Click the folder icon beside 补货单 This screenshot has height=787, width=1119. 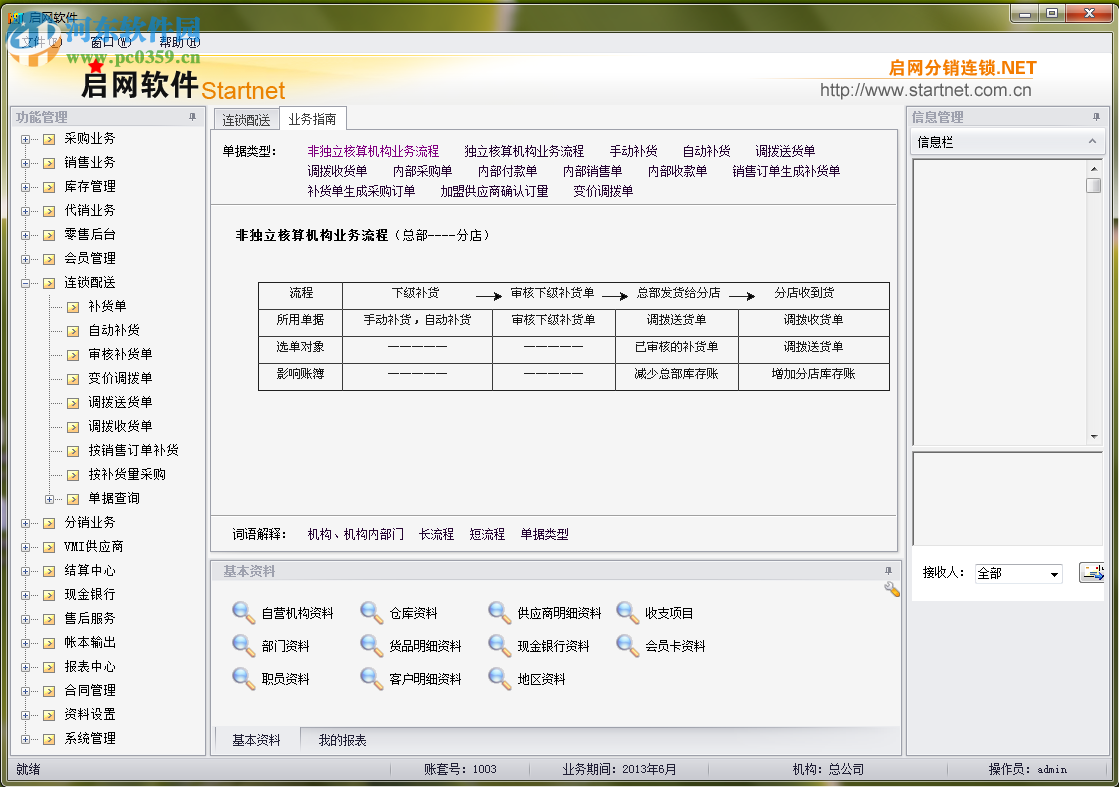pos(73,307)
